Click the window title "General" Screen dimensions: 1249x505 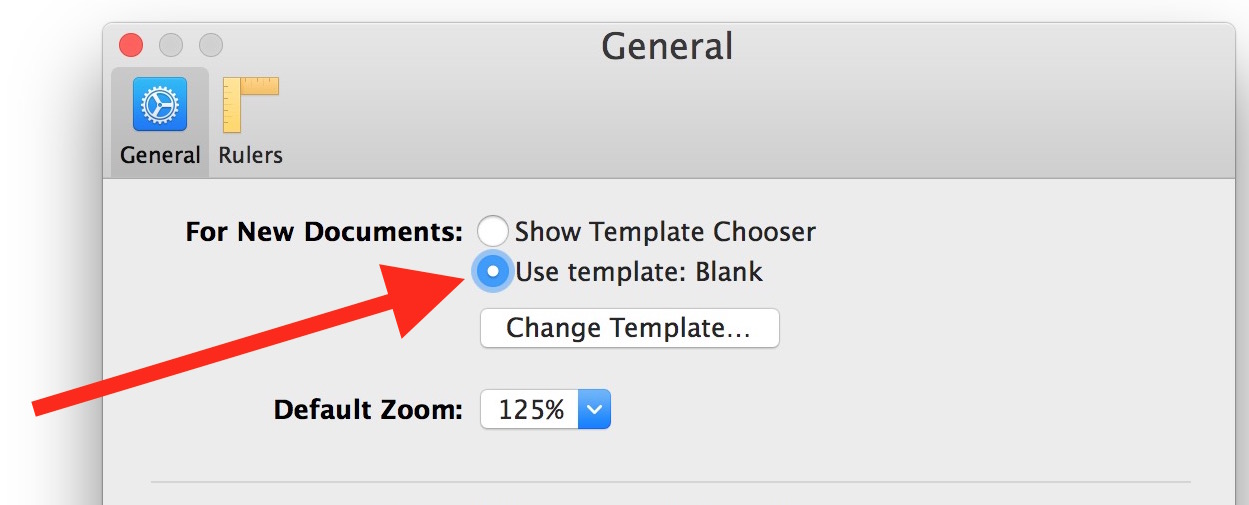667,46
